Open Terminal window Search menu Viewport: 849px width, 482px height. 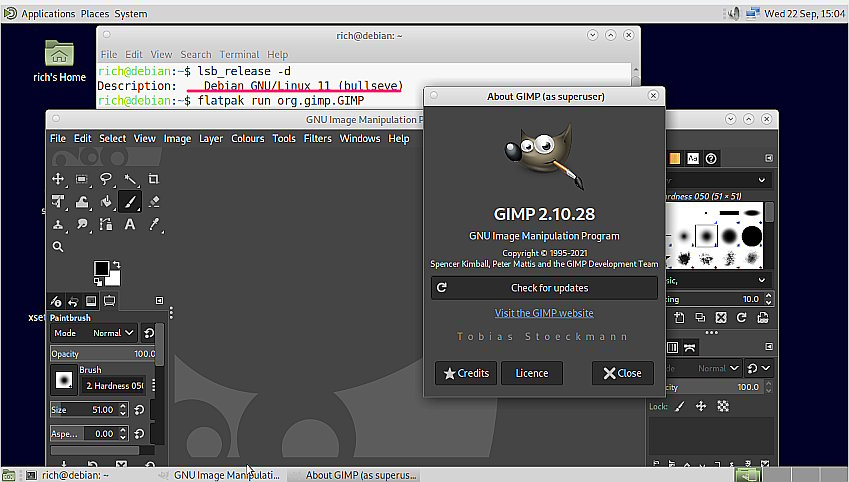pyautogui.click(x=195, y=55)
